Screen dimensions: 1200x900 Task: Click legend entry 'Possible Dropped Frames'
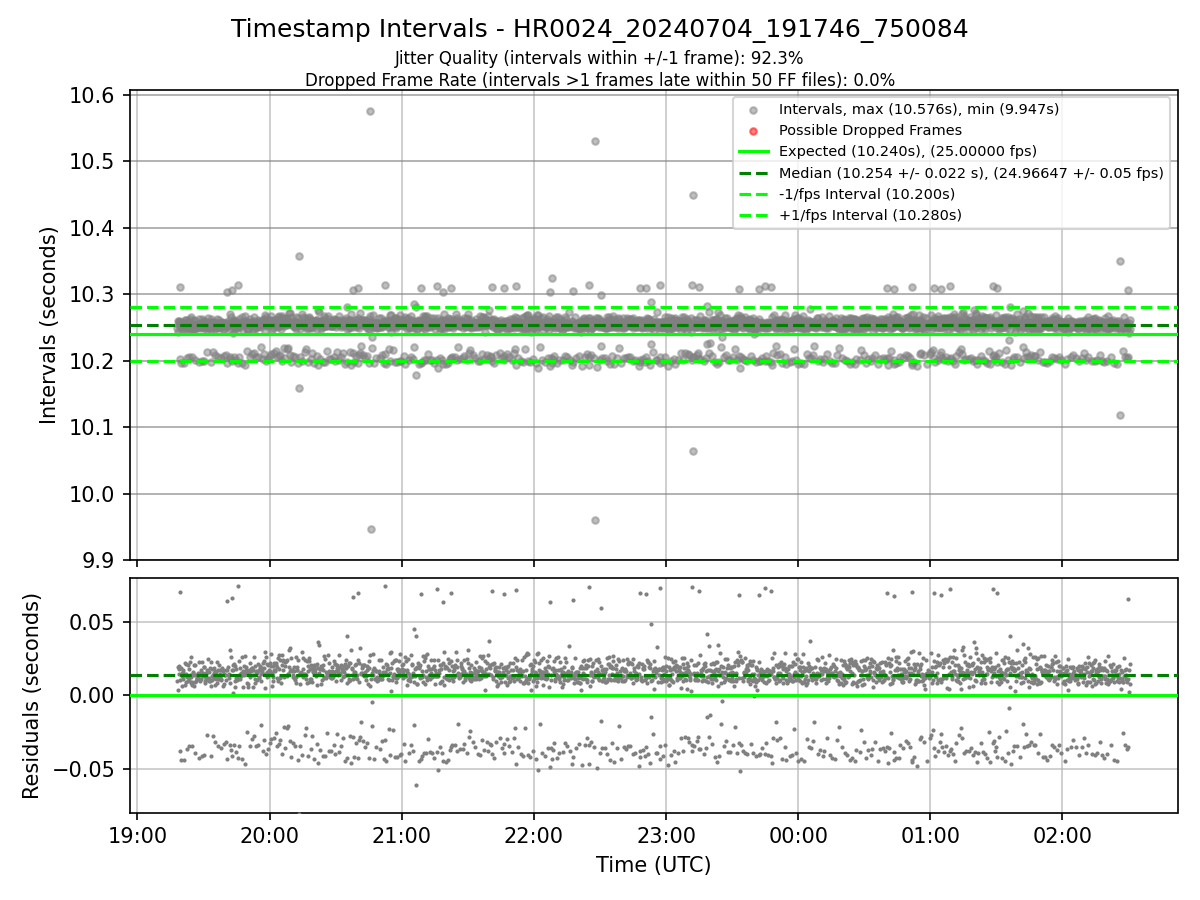(870, 130)
